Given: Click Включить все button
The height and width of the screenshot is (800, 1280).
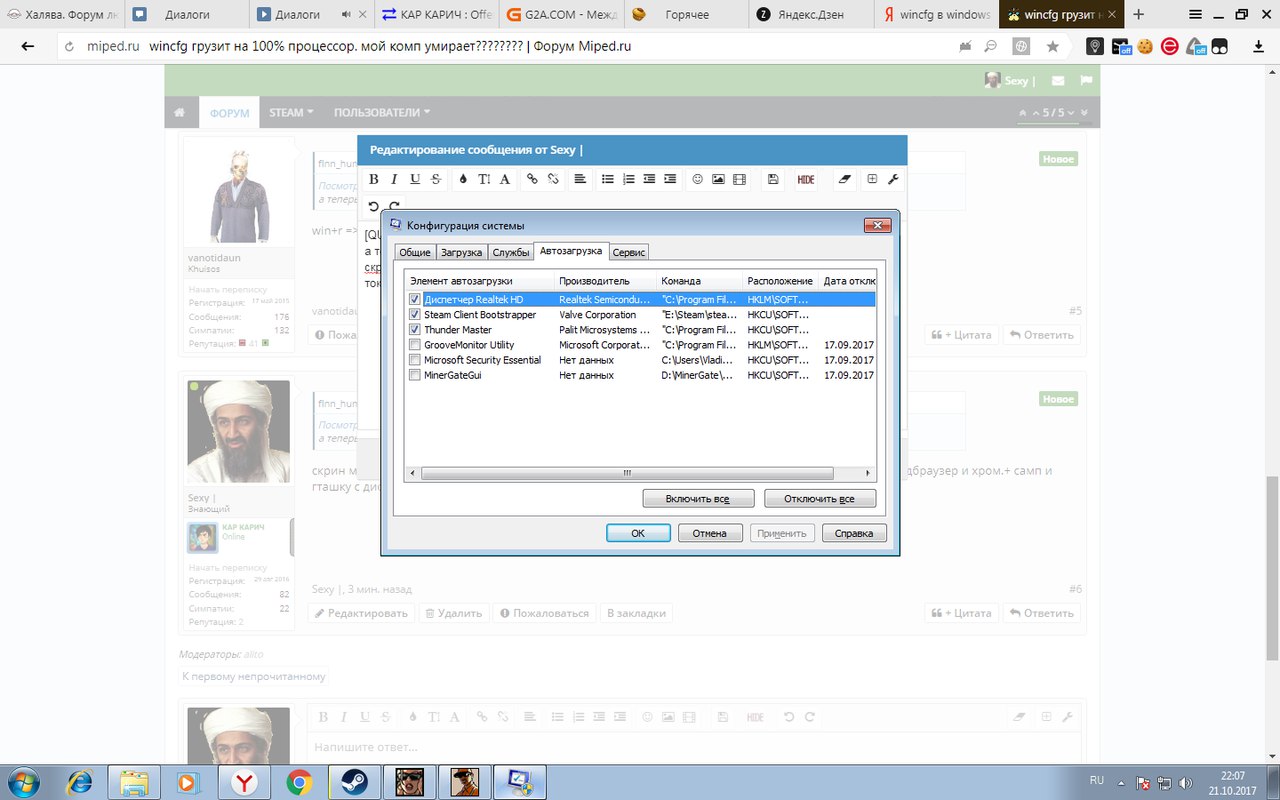Looking at the screenshot, I should click(698, 498).
